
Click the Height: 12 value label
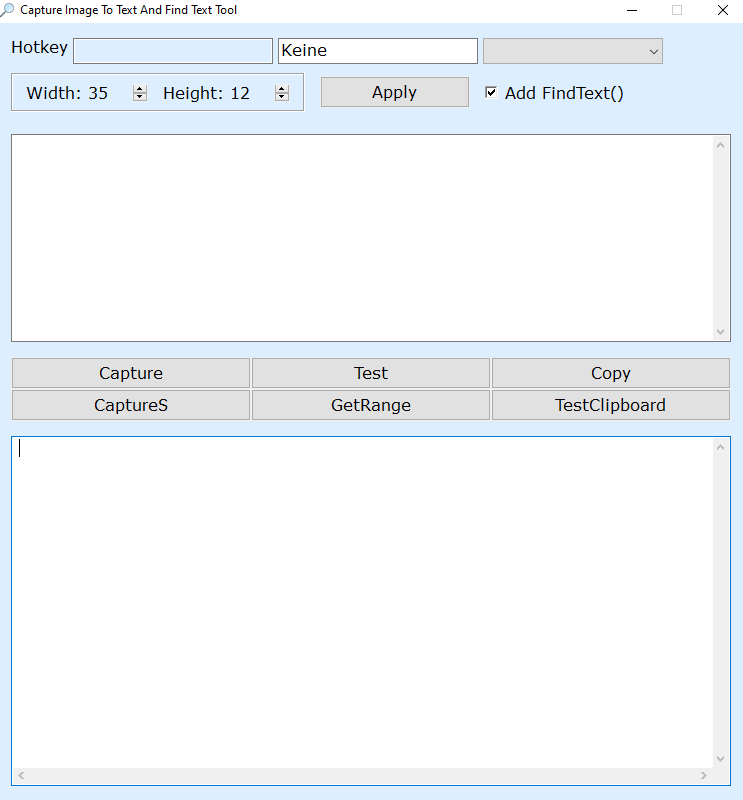coord(206,93)
